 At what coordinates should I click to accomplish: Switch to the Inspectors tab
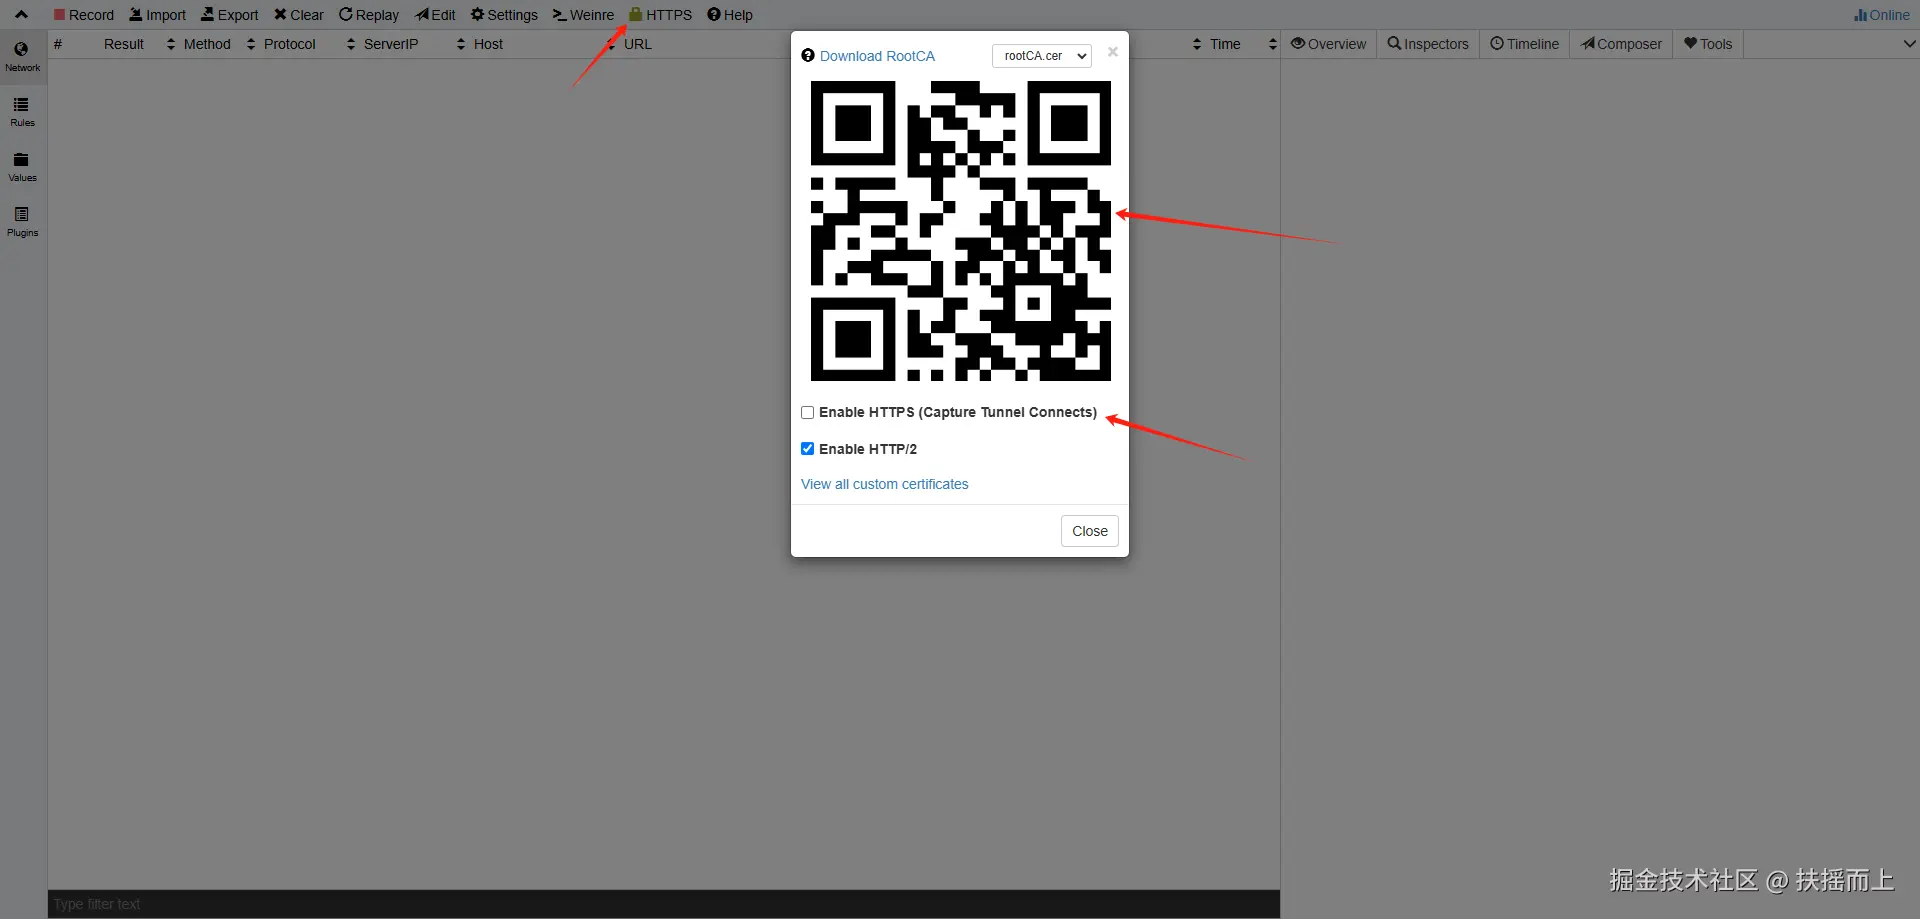tap(1428, 44)
